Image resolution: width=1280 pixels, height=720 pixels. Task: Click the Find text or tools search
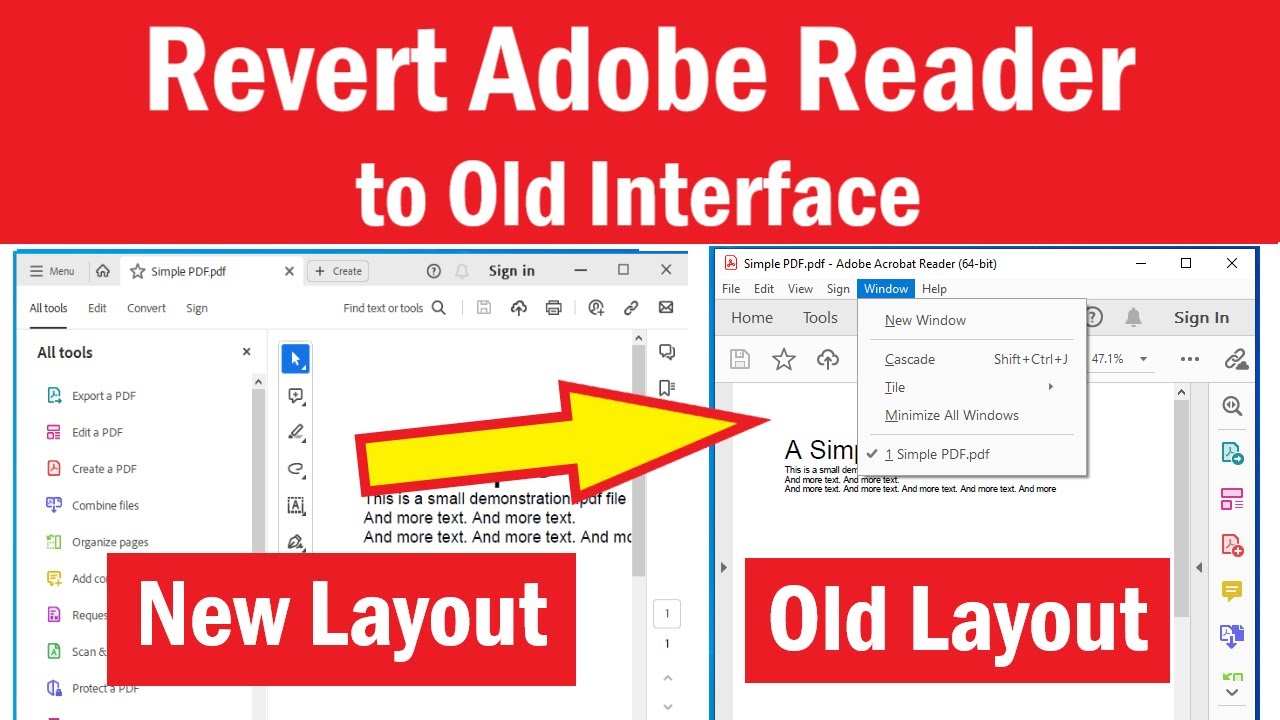394,308
